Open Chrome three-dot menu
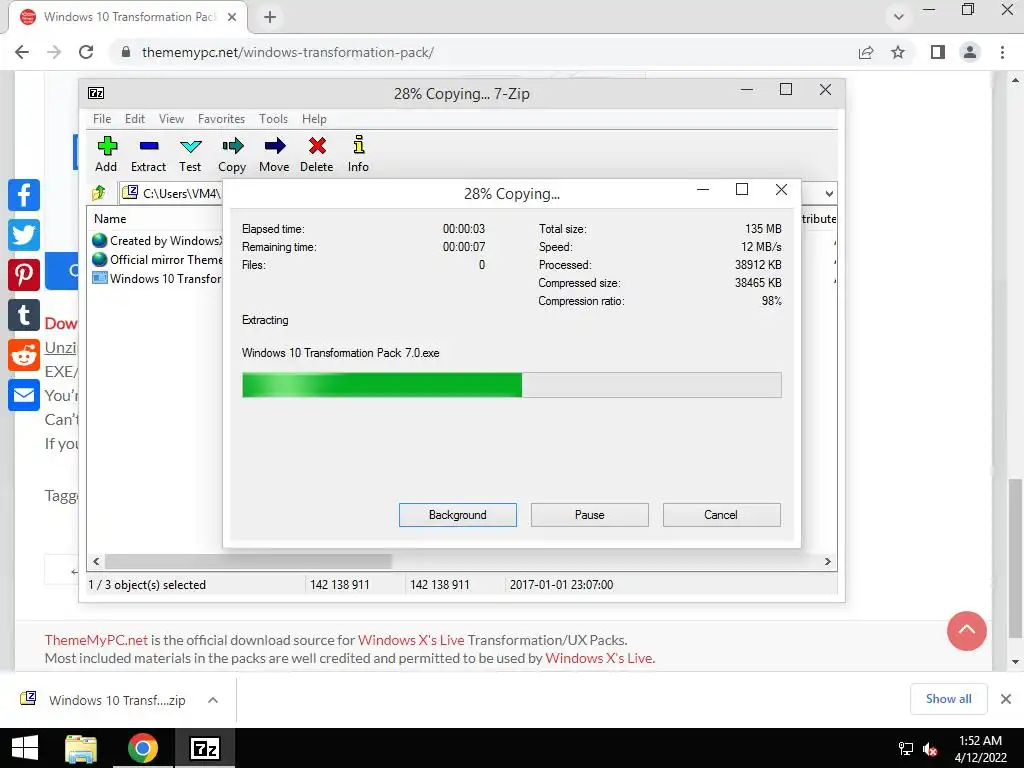This screenshot has height=768, width=1024. point(1002,52)
